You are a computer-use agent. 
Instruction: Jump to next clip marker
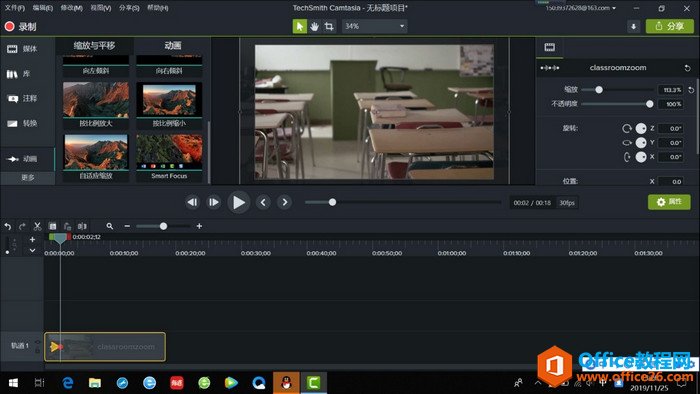pyautogui.click(x=285, y=203)
